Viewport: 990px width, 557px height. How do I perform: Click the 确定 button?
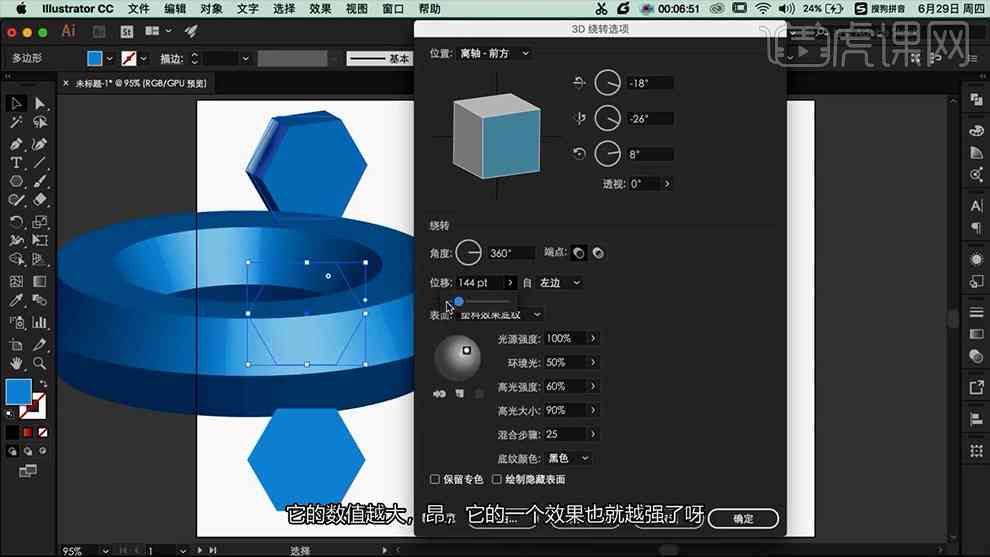click(x=743, y=518)
